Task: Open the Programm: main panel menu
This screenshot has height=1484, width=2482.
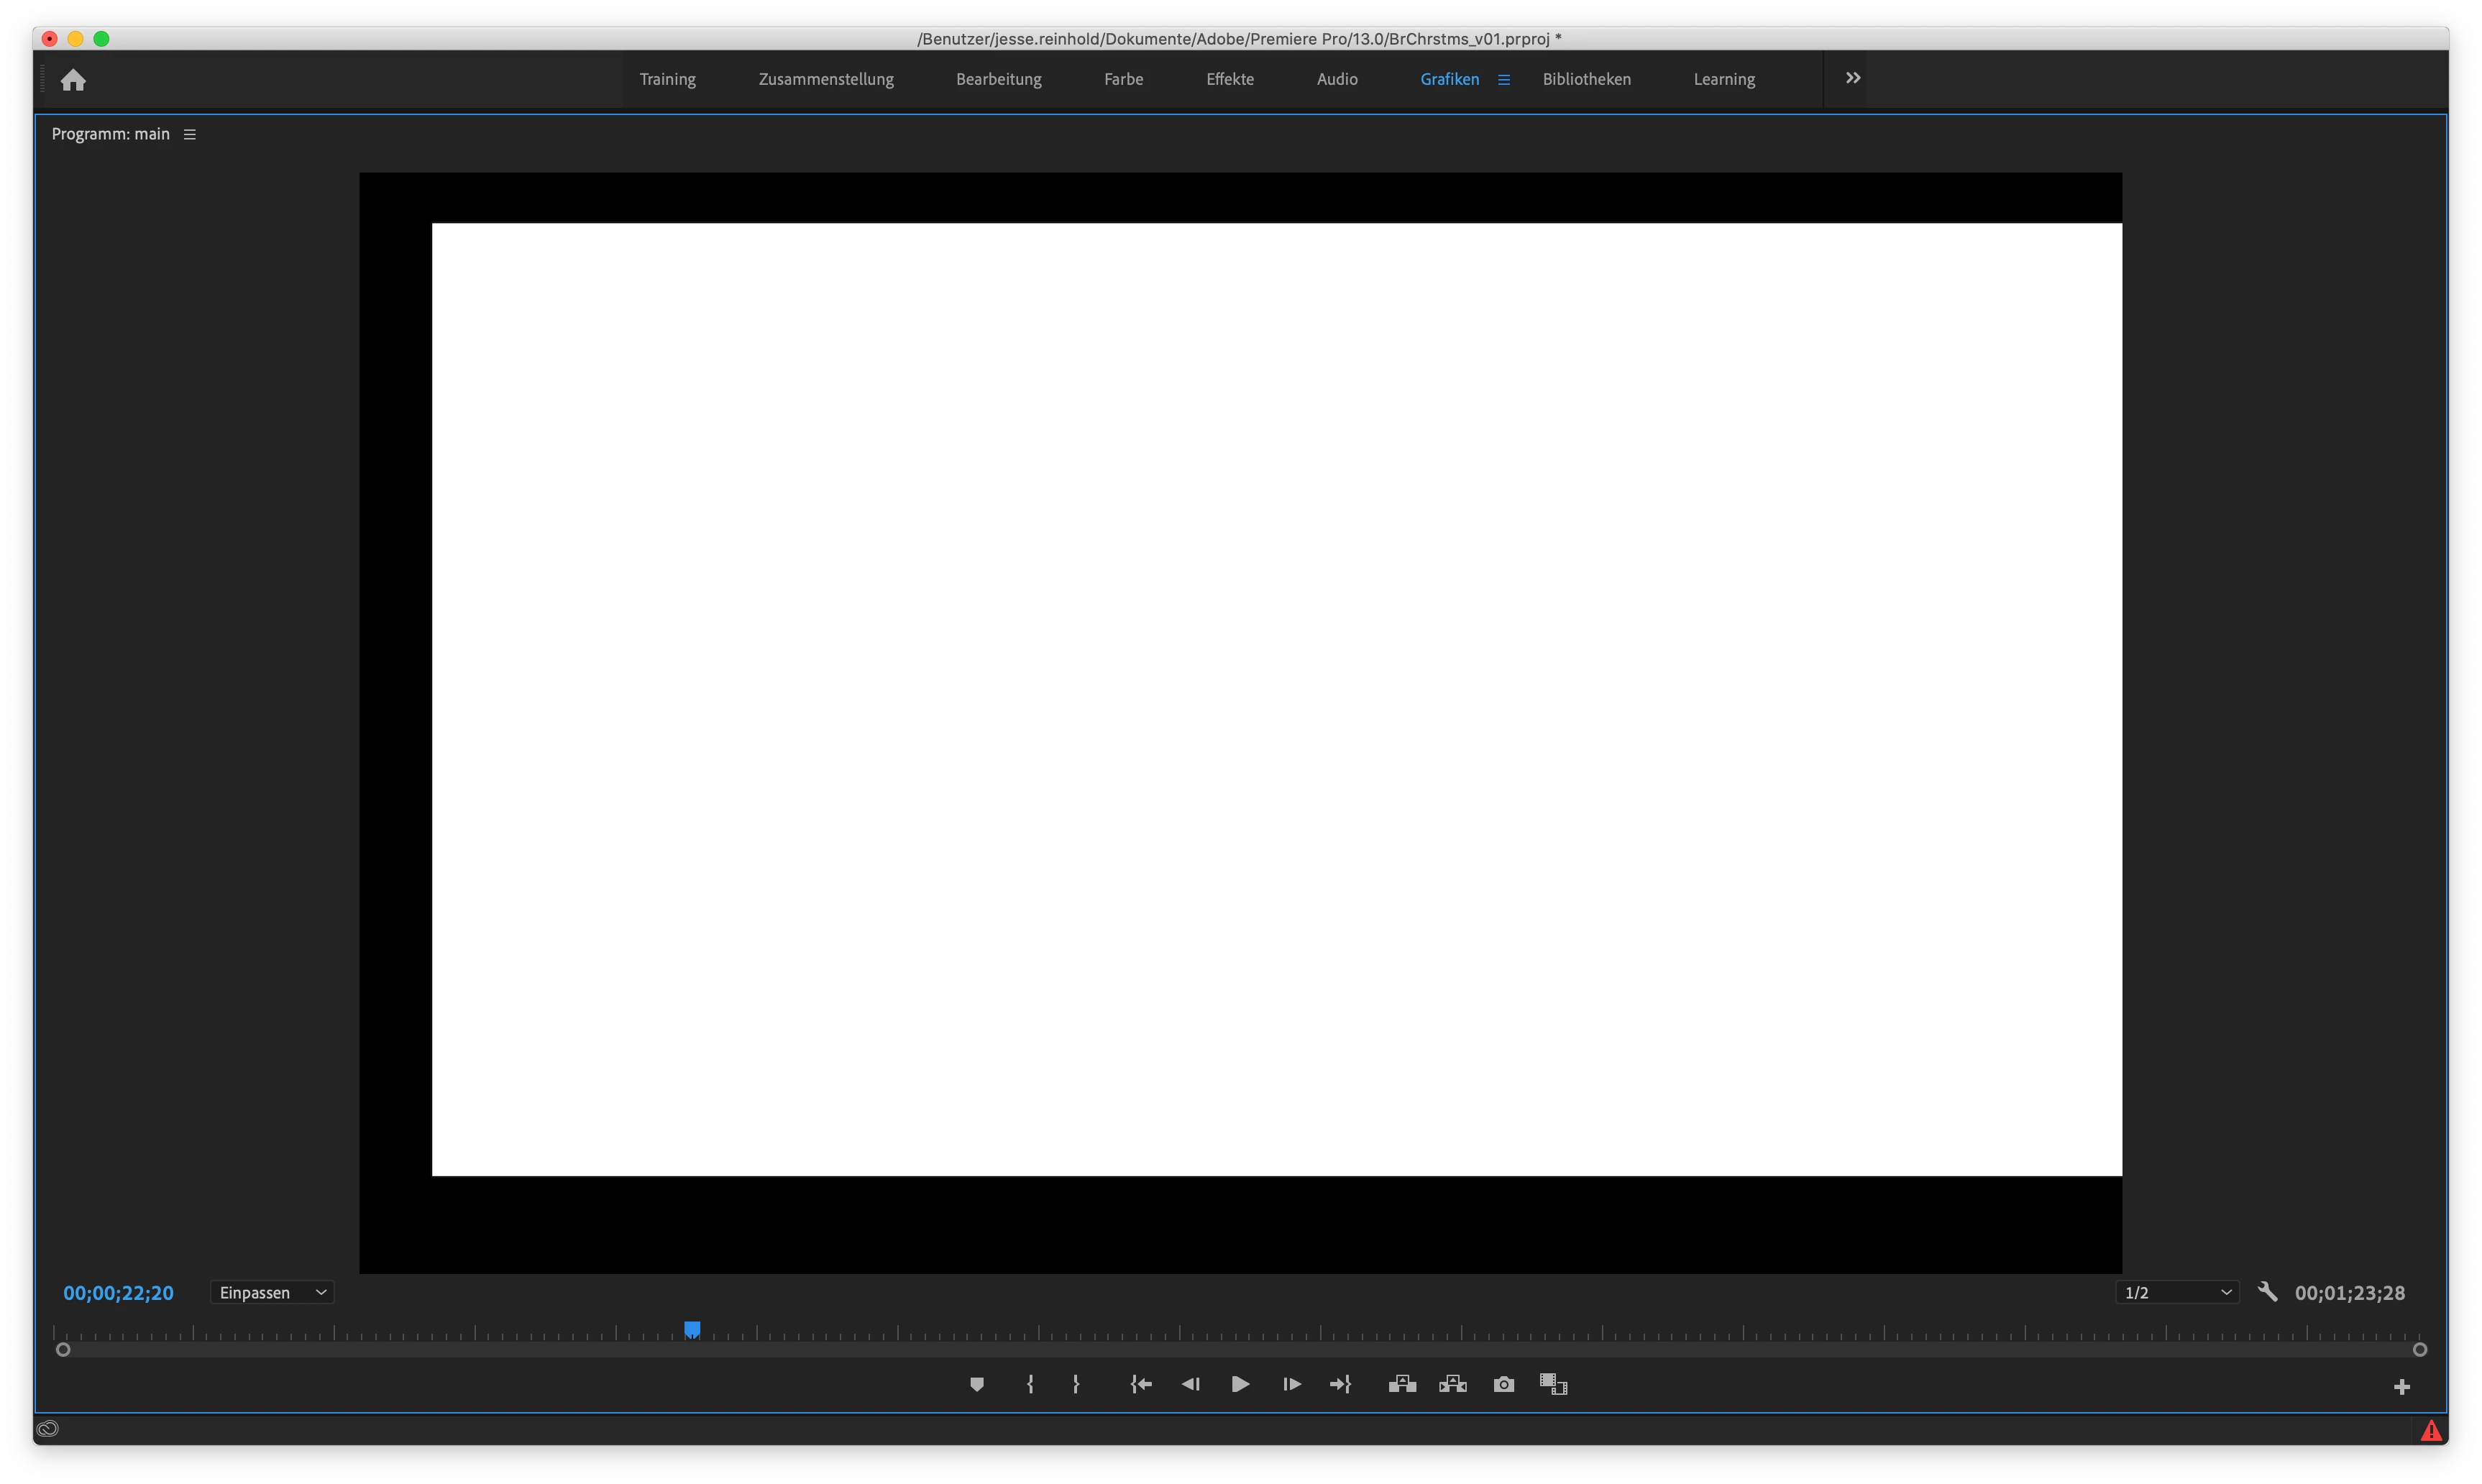Action: [x=190, y=134]
